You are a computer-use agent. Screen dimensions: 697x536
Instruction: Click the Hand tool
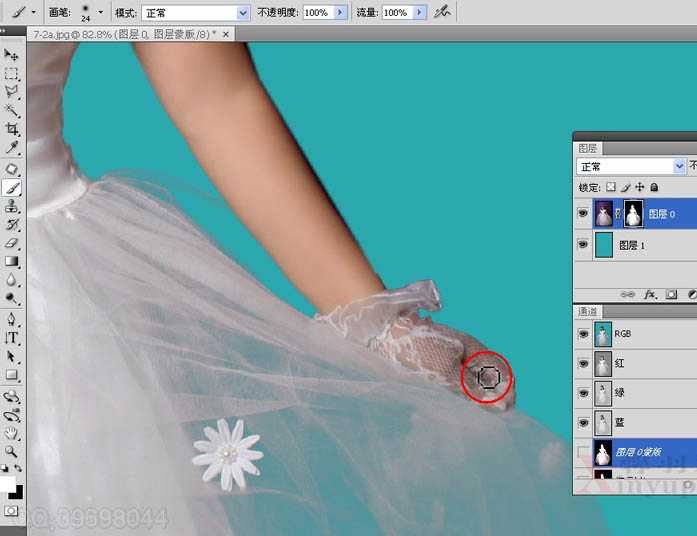pos(12,433)
